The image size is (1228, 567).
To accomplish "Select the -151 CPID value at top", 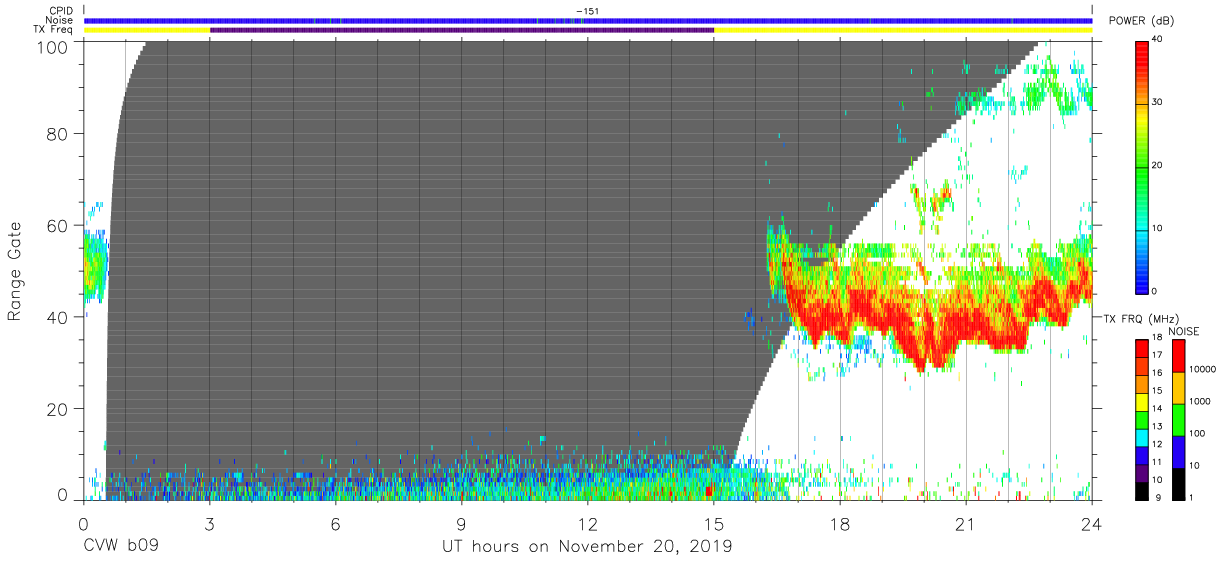I will click(588, 11).
